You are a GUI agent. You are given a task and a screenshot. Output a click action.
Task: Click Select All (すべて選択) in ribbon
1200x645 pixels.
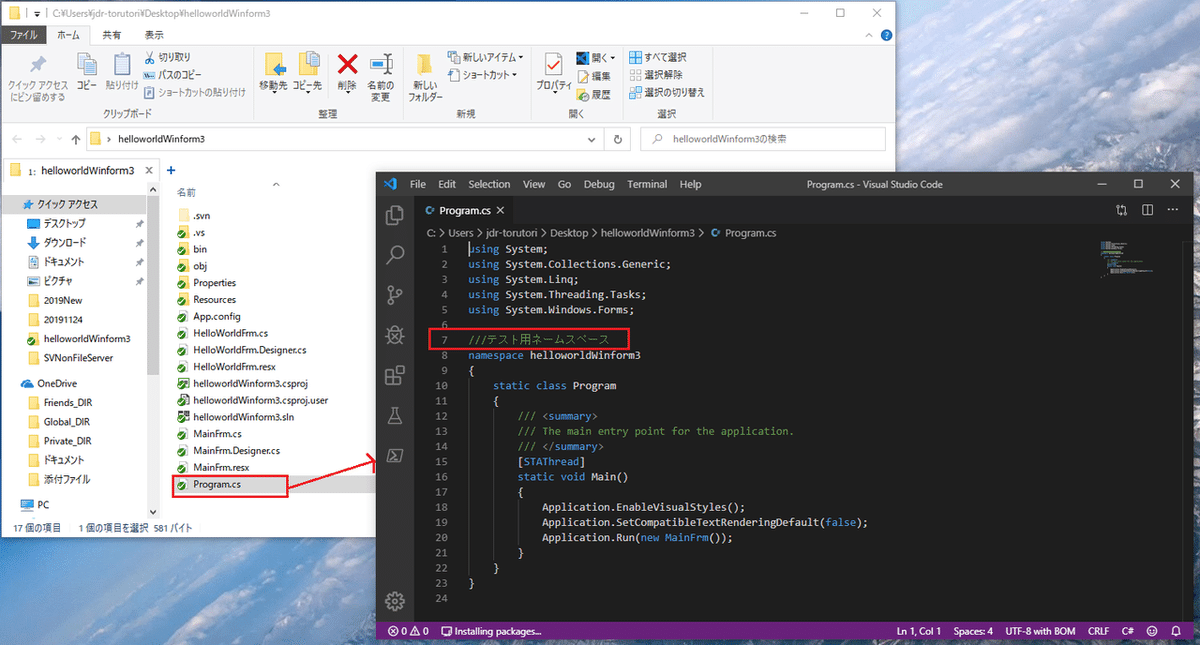658,58
